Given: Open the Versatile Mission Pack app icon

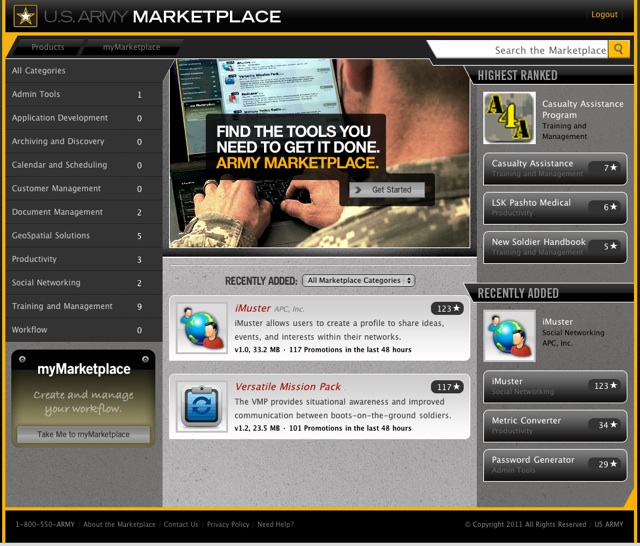Looking at the screenshot, I should click(202, 406).
